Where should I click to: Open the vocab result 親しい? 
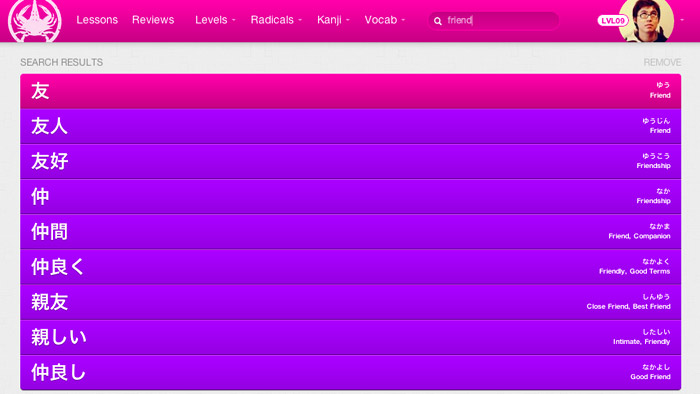pyautogui.click(x=350, y=337)
